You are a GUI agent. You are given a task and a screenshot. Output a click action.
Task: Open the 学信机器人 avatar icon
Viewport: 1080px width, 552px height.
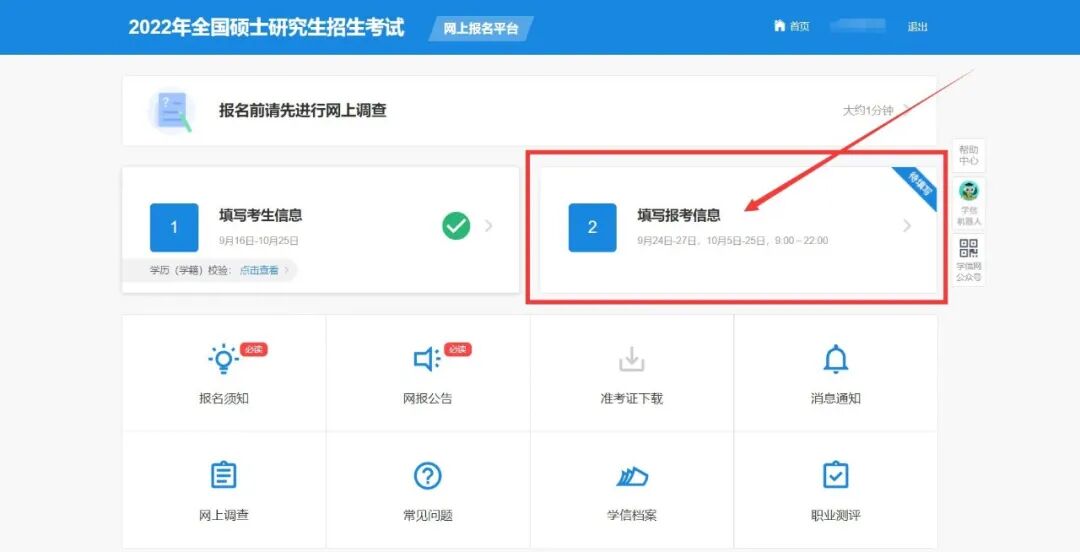coord(968,191)
